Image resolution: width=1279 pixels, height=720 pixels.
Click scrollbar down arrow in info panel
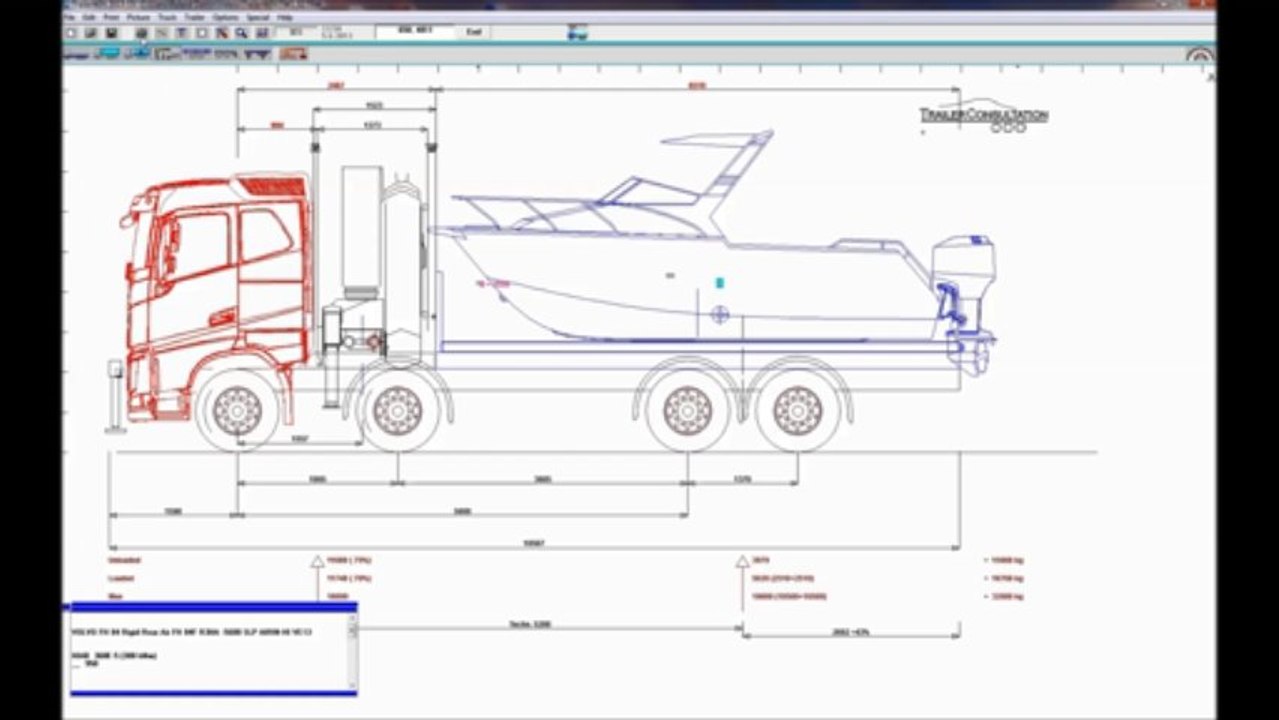[352, 686]
